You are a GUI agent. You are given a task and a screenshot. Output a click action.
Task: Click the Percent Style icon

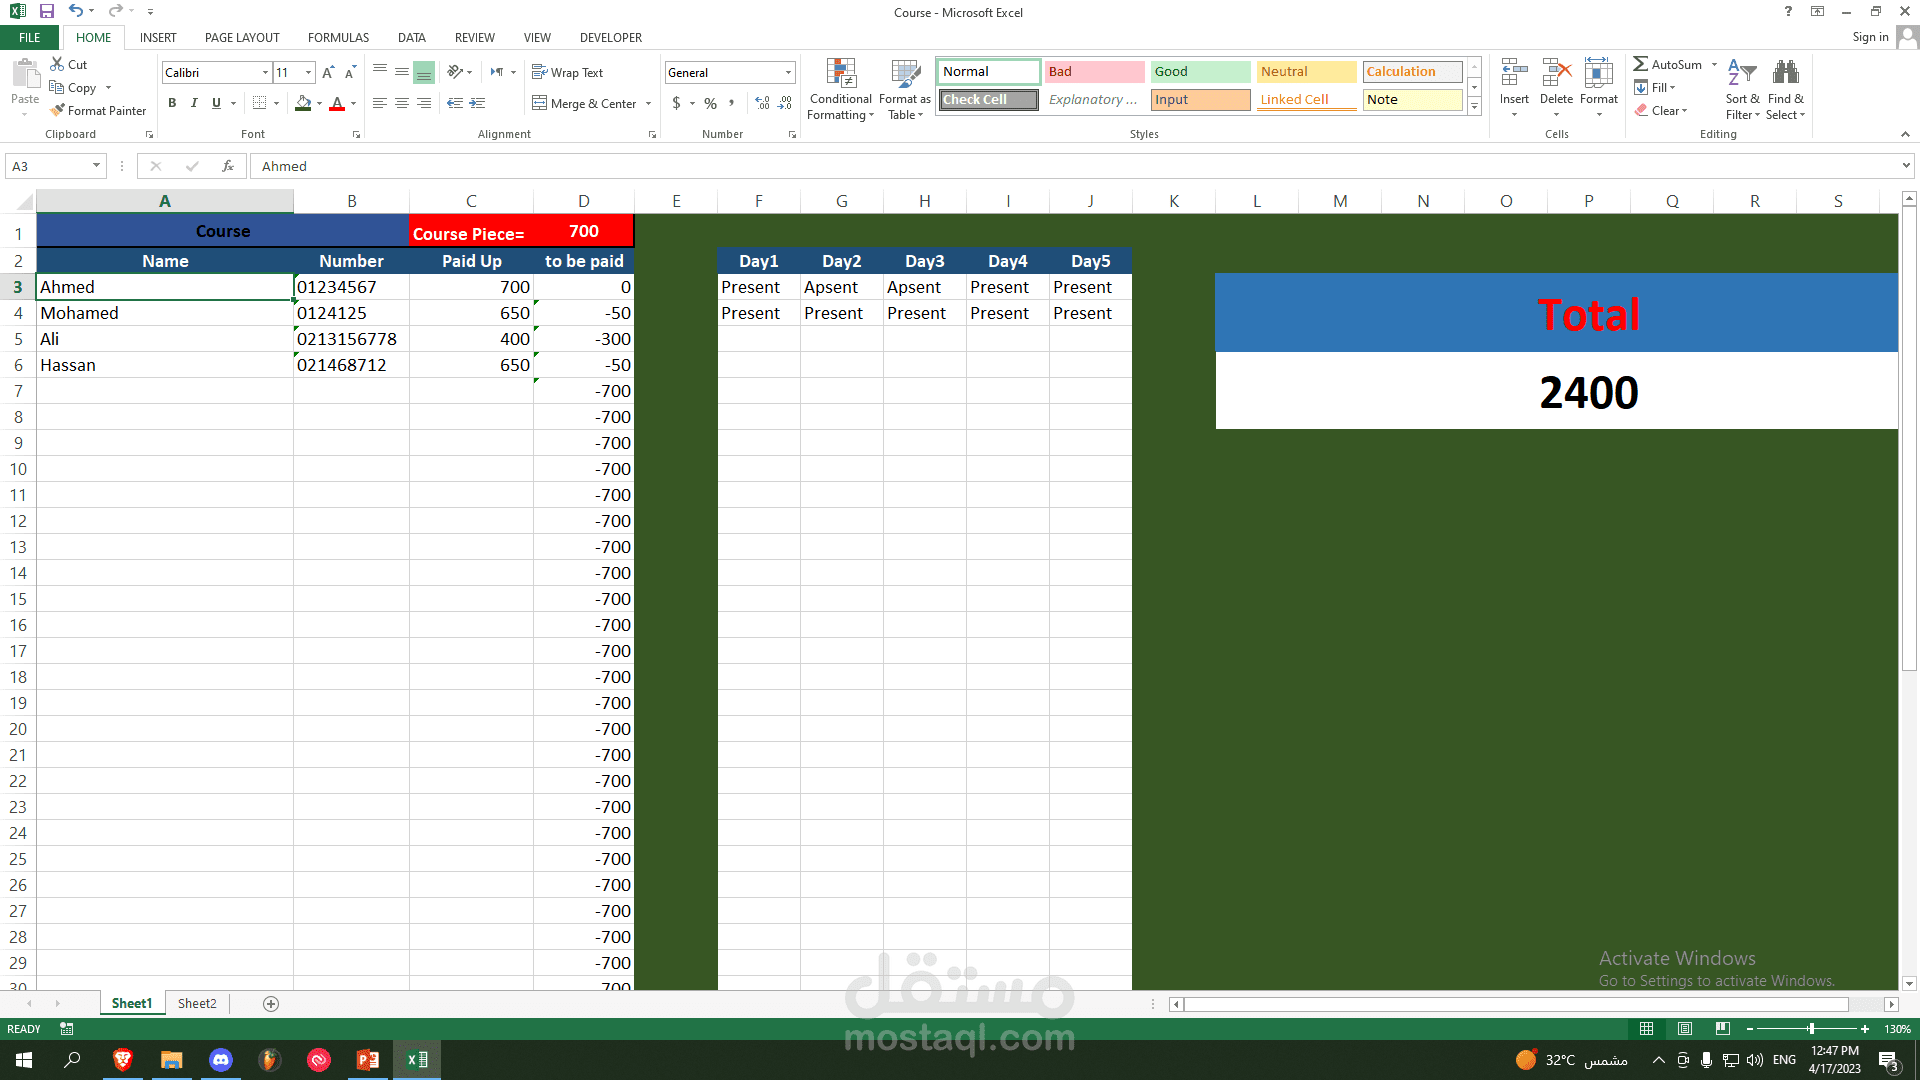click(710, 103)
